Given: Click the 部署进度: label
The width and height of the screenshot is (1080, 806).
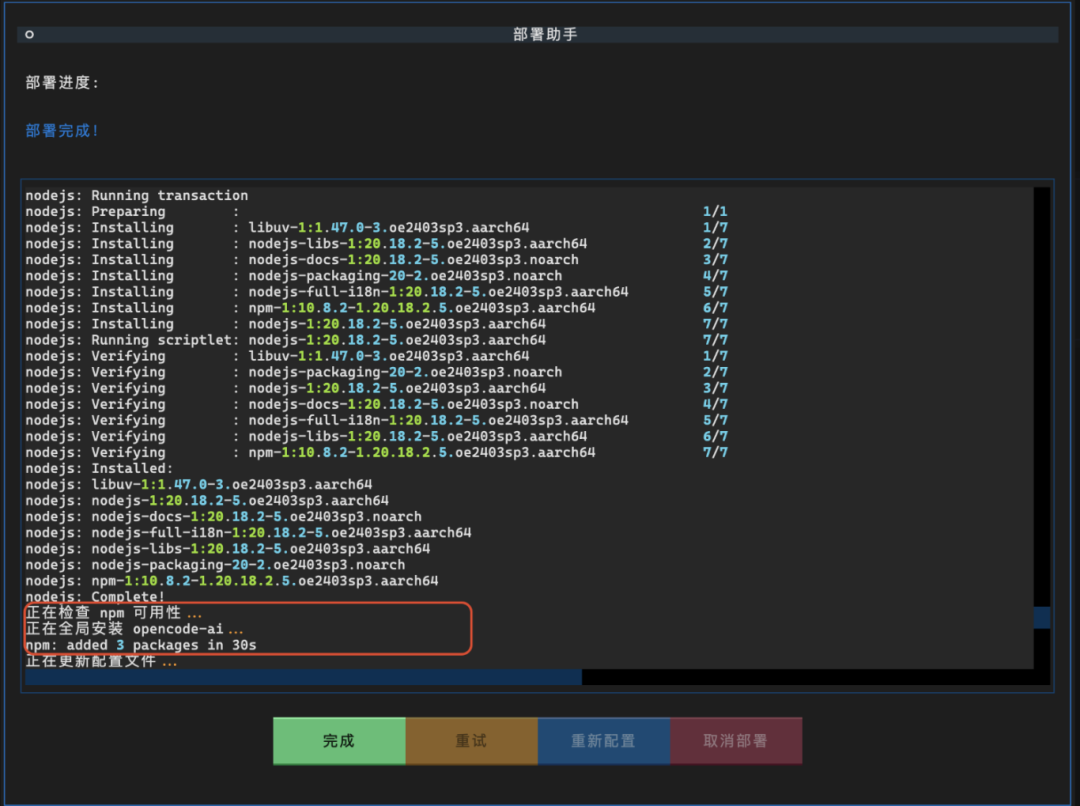Looking at the screenshot, I should (62, 83).
